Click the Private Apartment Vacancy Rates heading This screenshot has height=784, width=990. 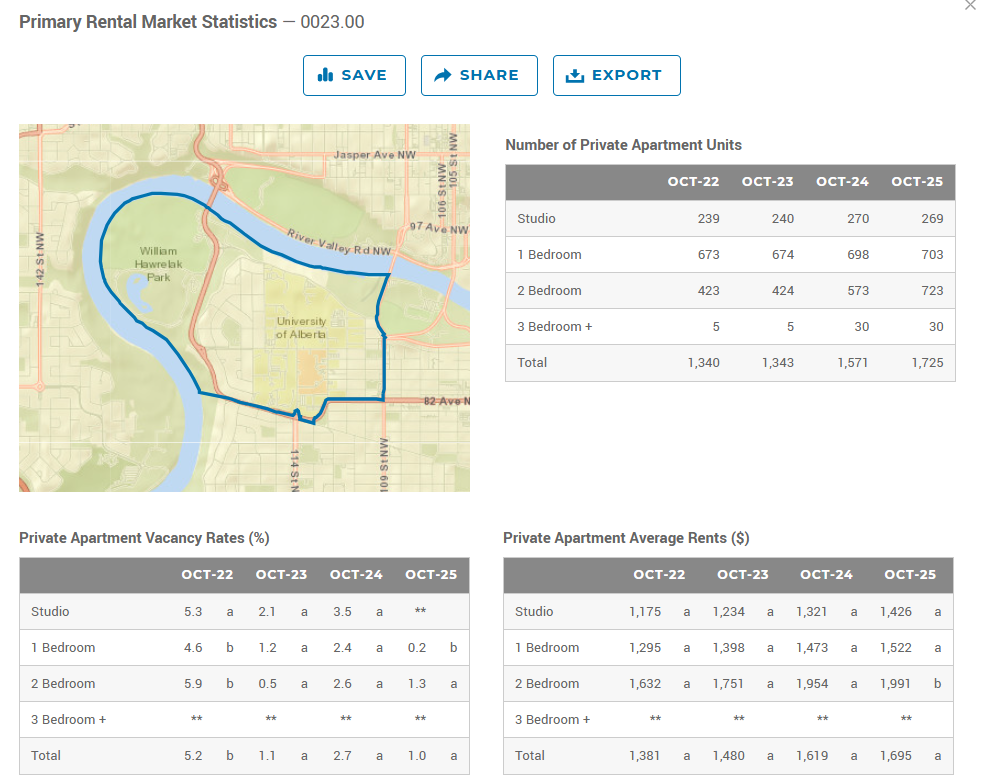144,538
